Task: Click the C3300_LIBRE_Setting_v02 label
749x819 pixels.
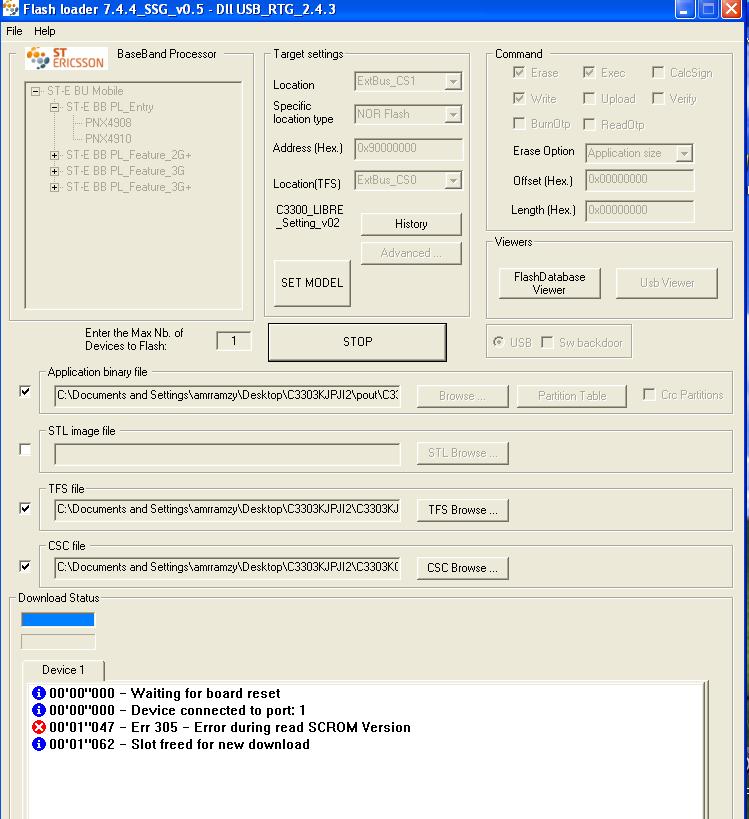Action: [310, 216]
